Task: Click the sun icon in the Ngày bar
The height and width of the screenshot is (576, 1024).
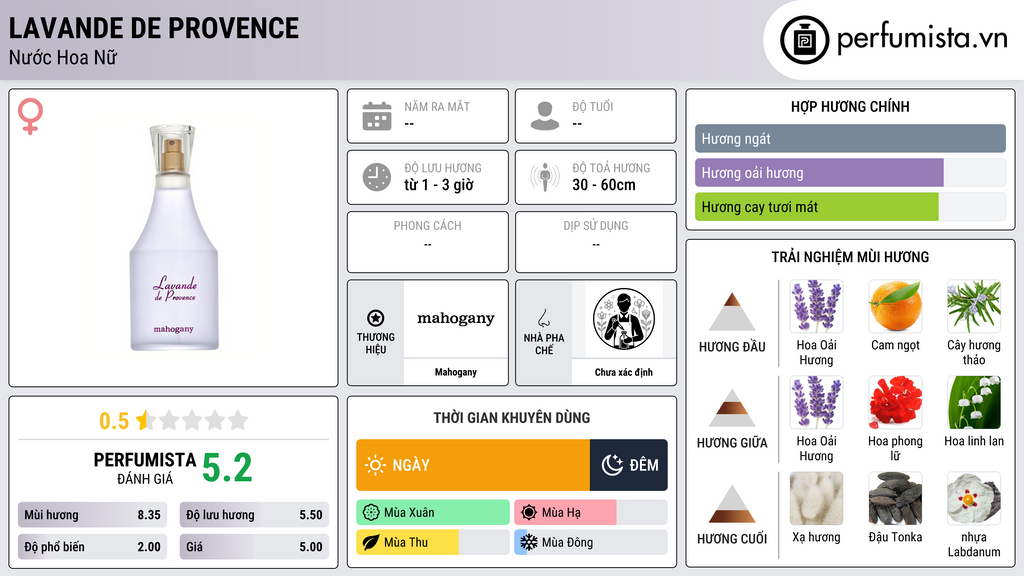Action: pyautogui.click(x=376, y=465)
